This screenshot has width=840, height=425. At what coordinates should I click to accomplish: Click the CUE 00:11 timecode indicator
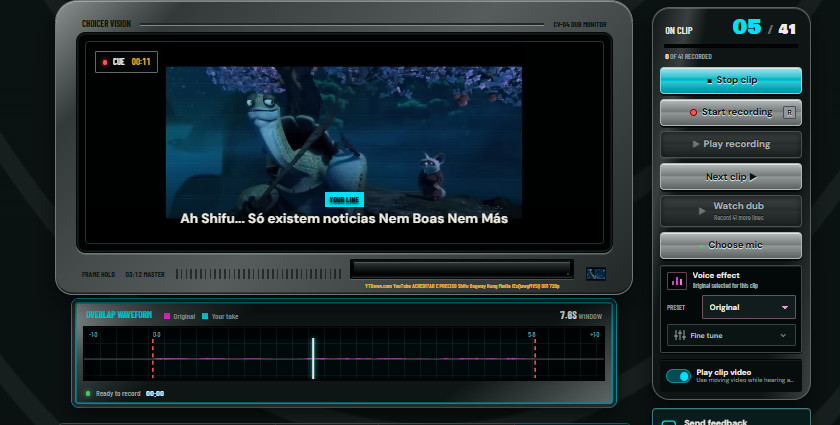(x=126, y=62)
